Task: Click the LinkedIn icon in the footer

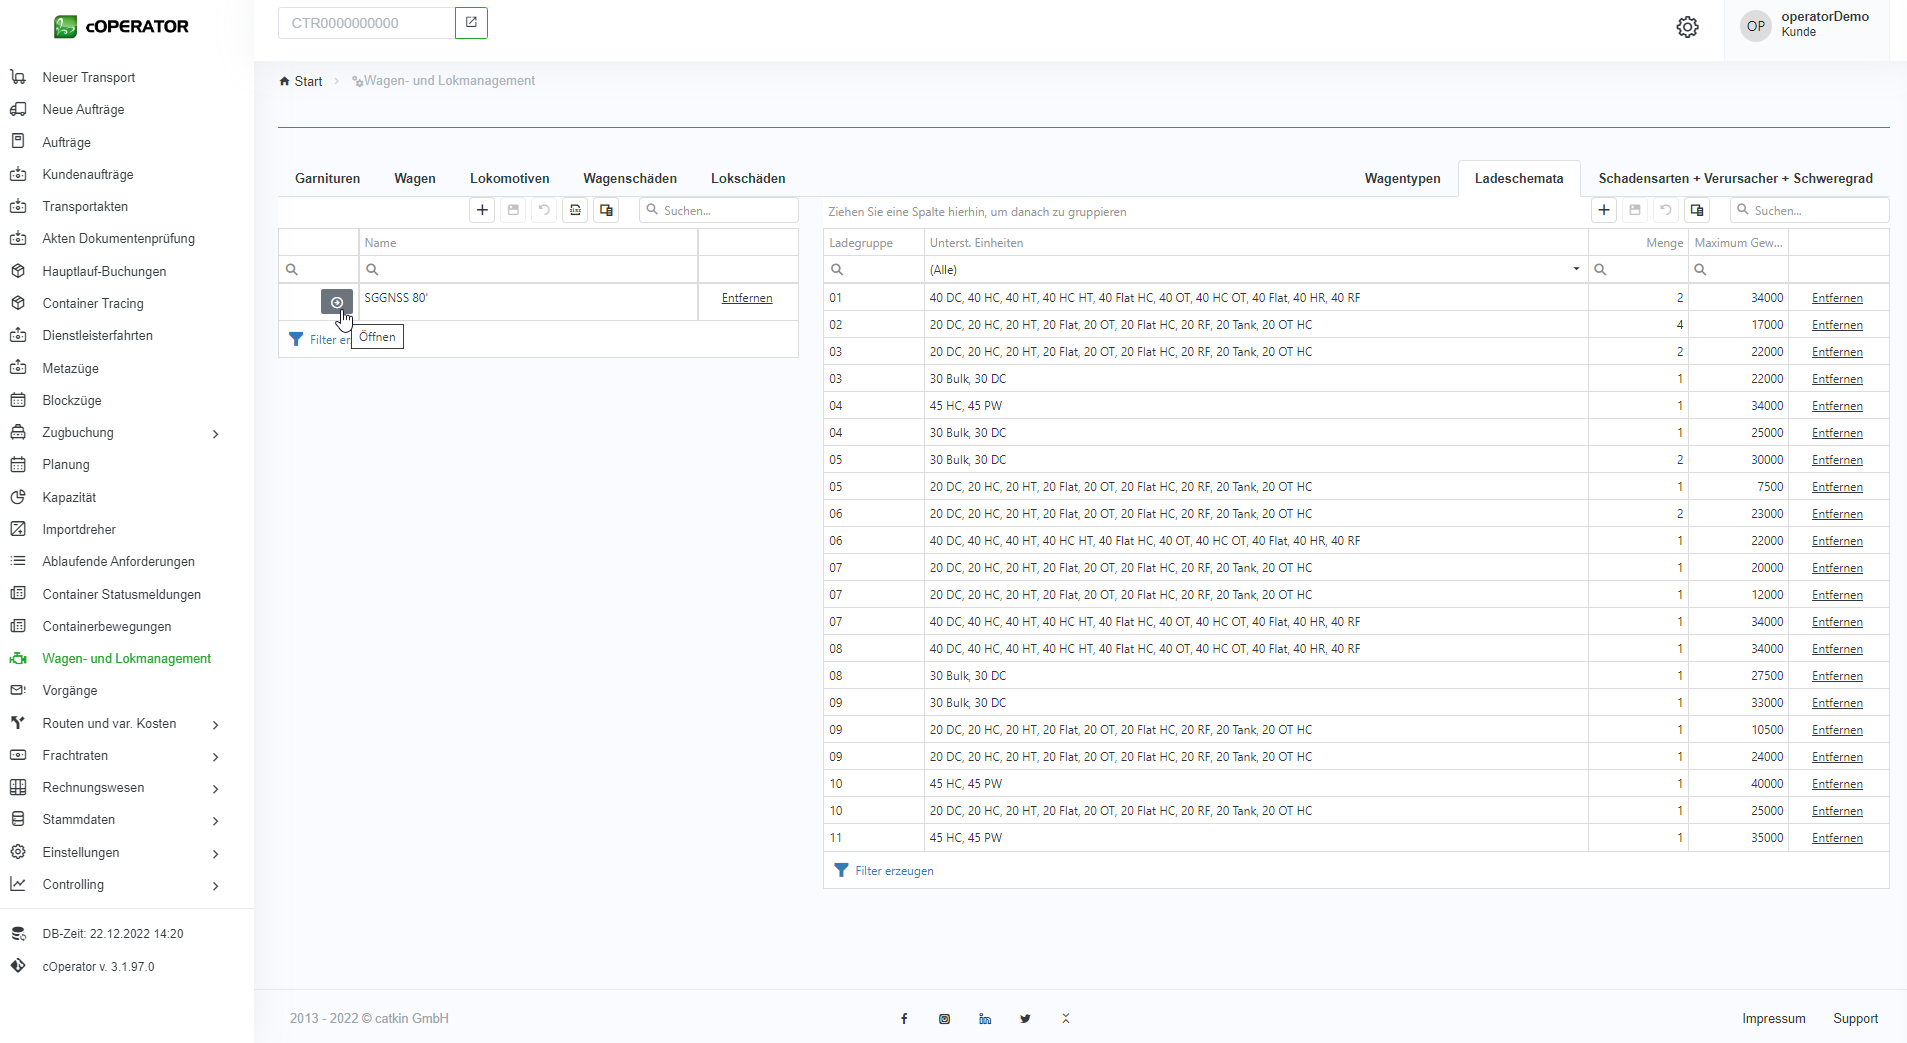Action: 985,1019
